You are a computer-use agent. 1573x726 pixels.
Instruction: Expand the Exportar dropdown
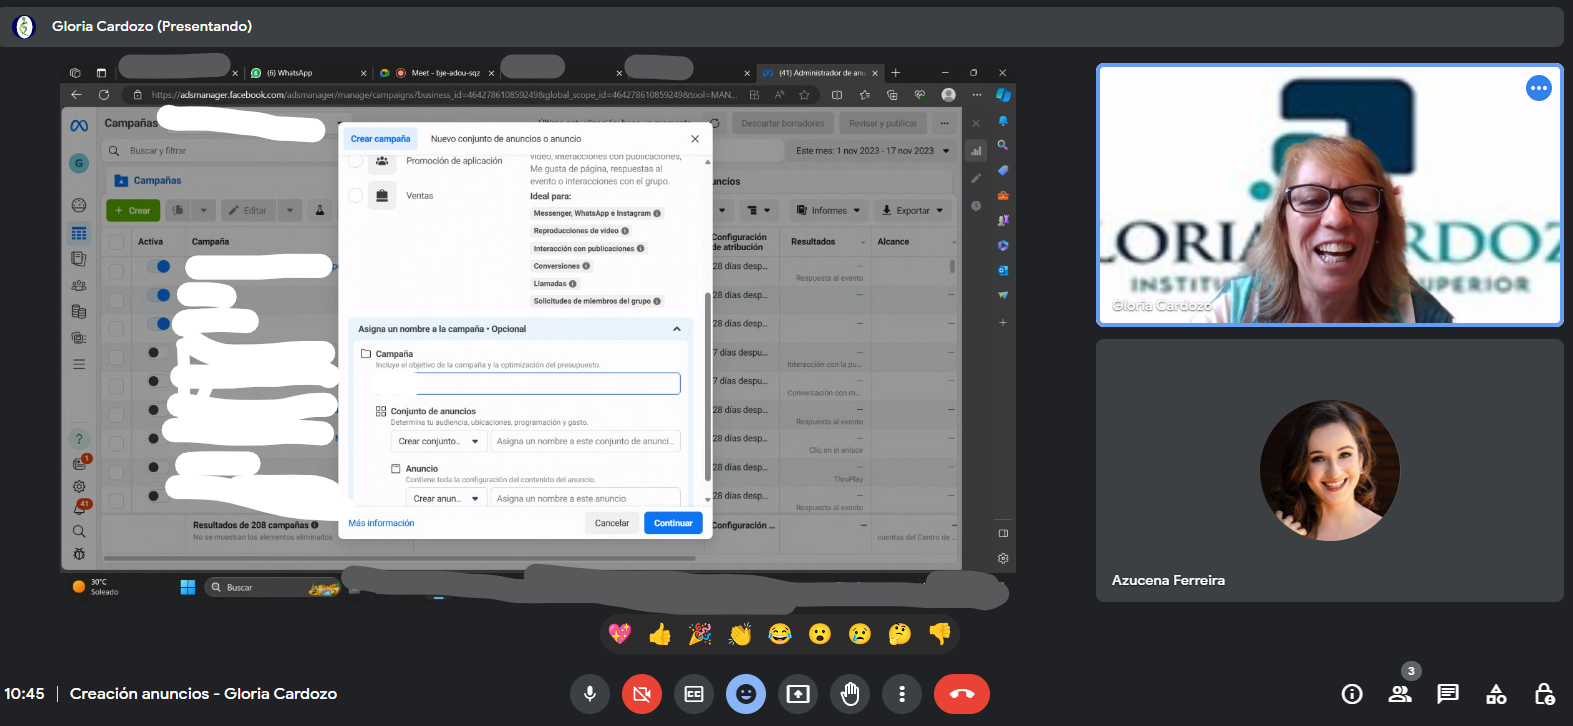click(912, 211)
